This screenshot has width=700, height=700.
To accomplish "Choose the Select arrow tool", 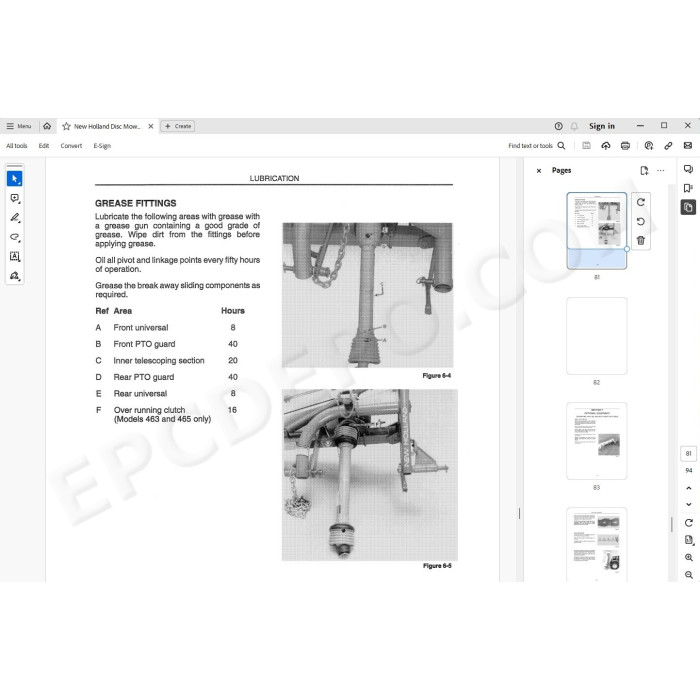I will 15,179.
